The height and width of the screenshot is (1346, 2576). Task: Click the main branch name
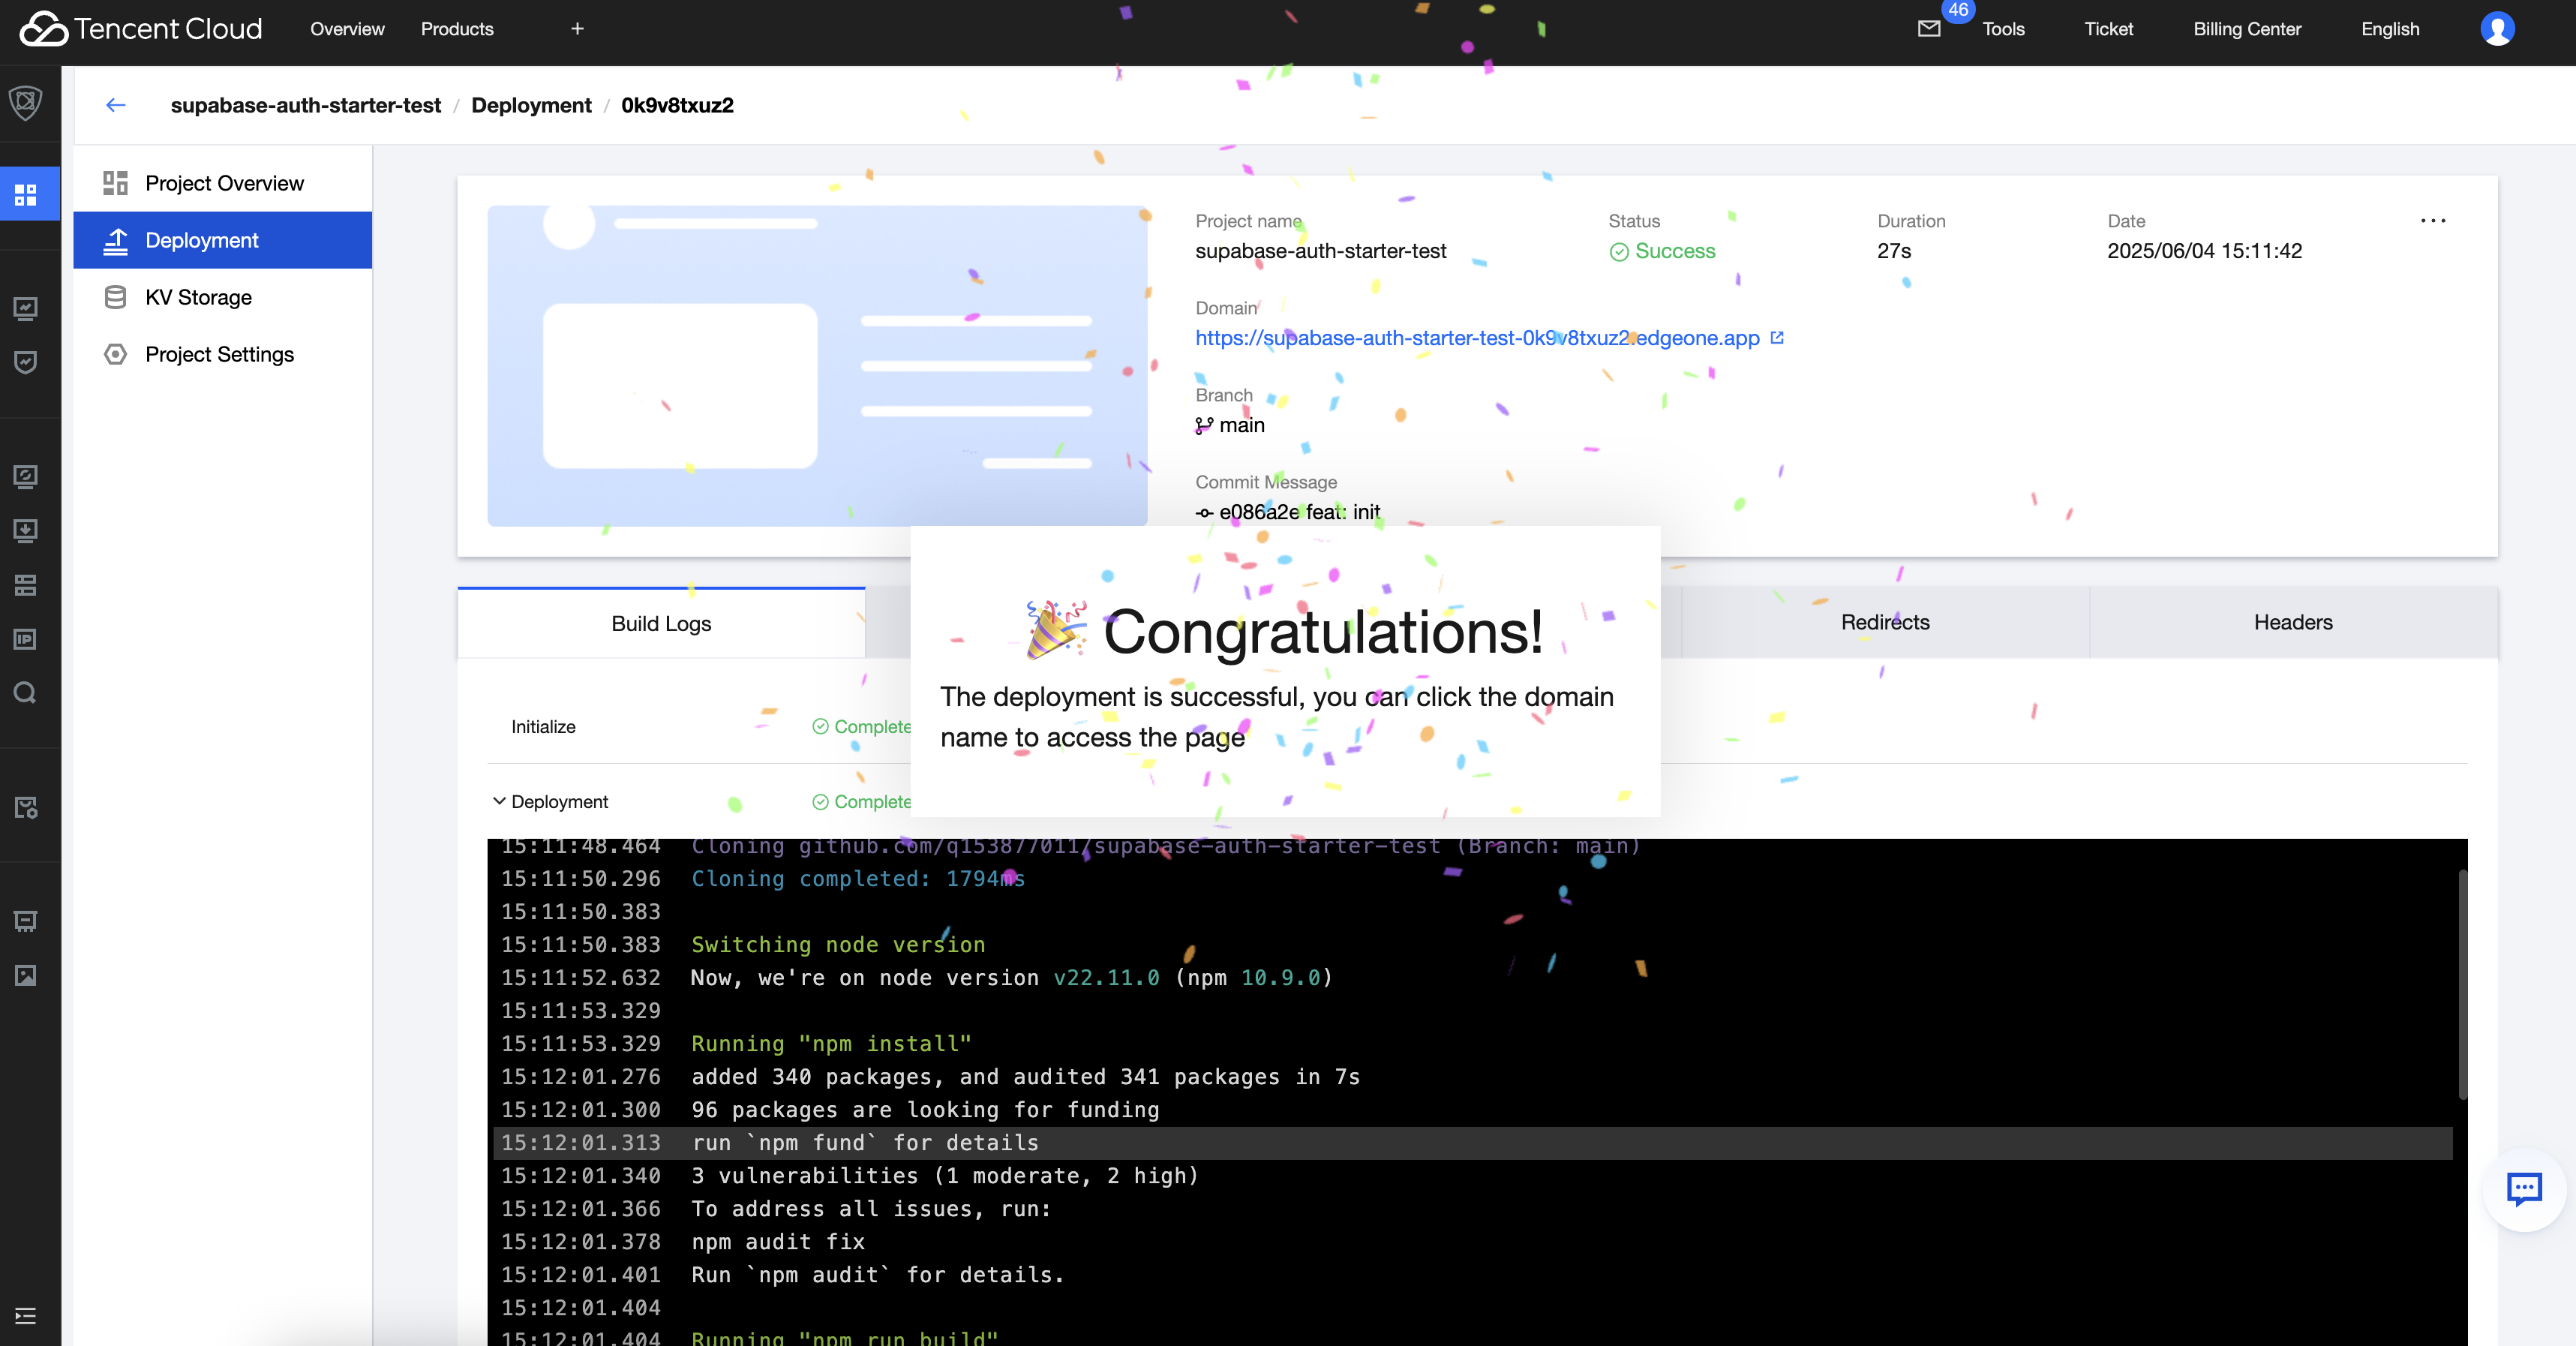1241,425
